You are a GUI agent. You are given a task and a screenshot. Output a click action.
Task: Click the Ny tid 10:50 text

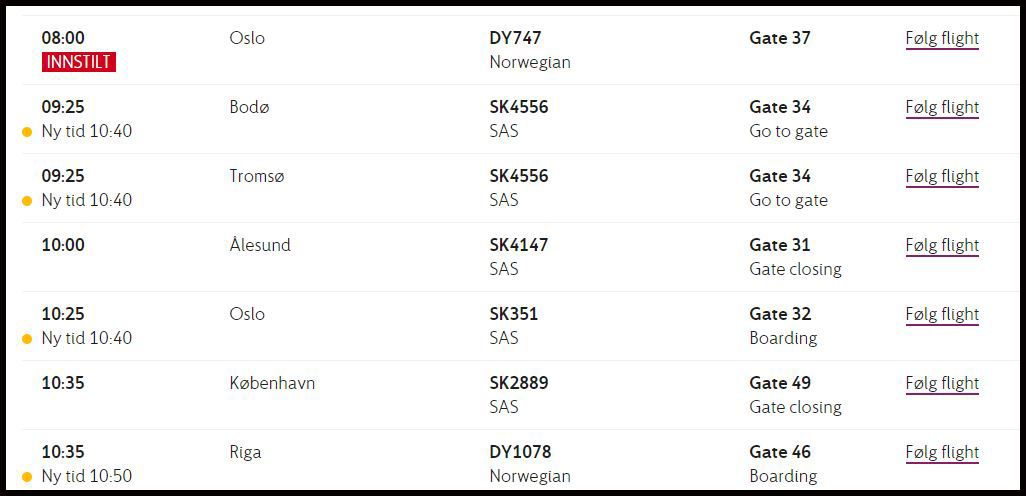(x=87, y=477)
